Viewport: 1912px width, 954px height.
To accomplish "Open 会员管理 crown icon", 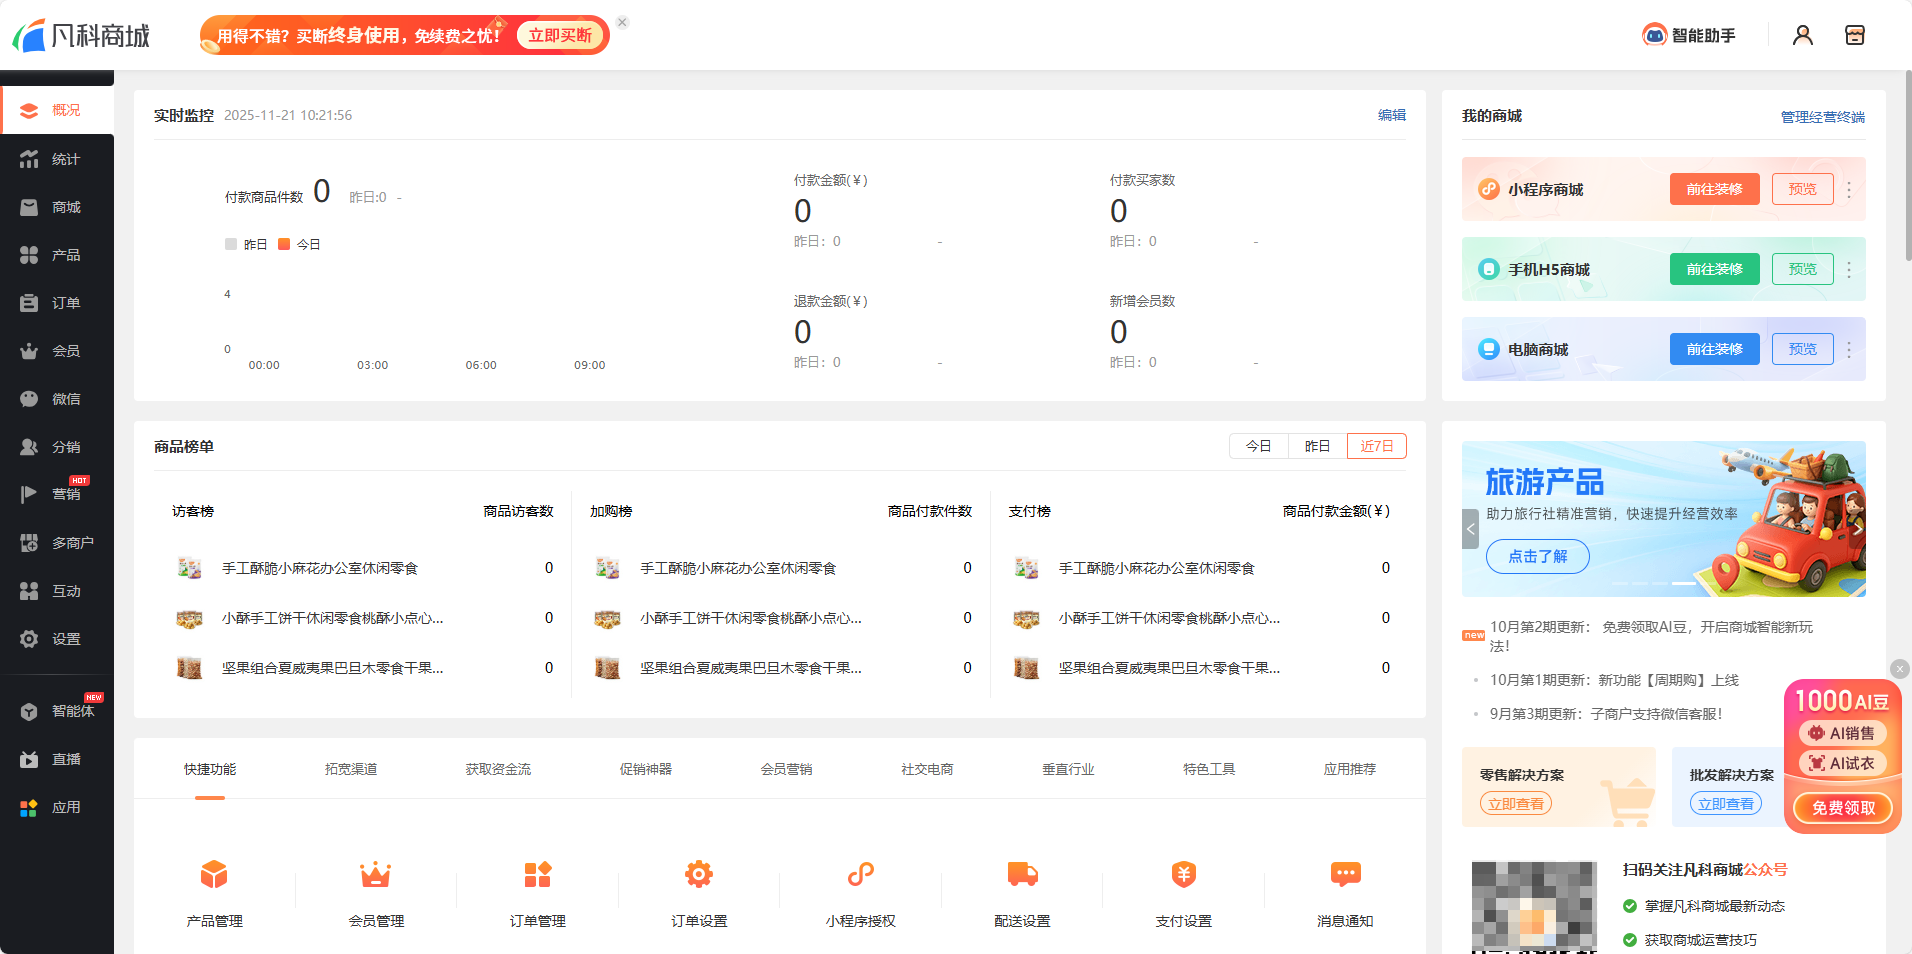I will tap(376, 875).
